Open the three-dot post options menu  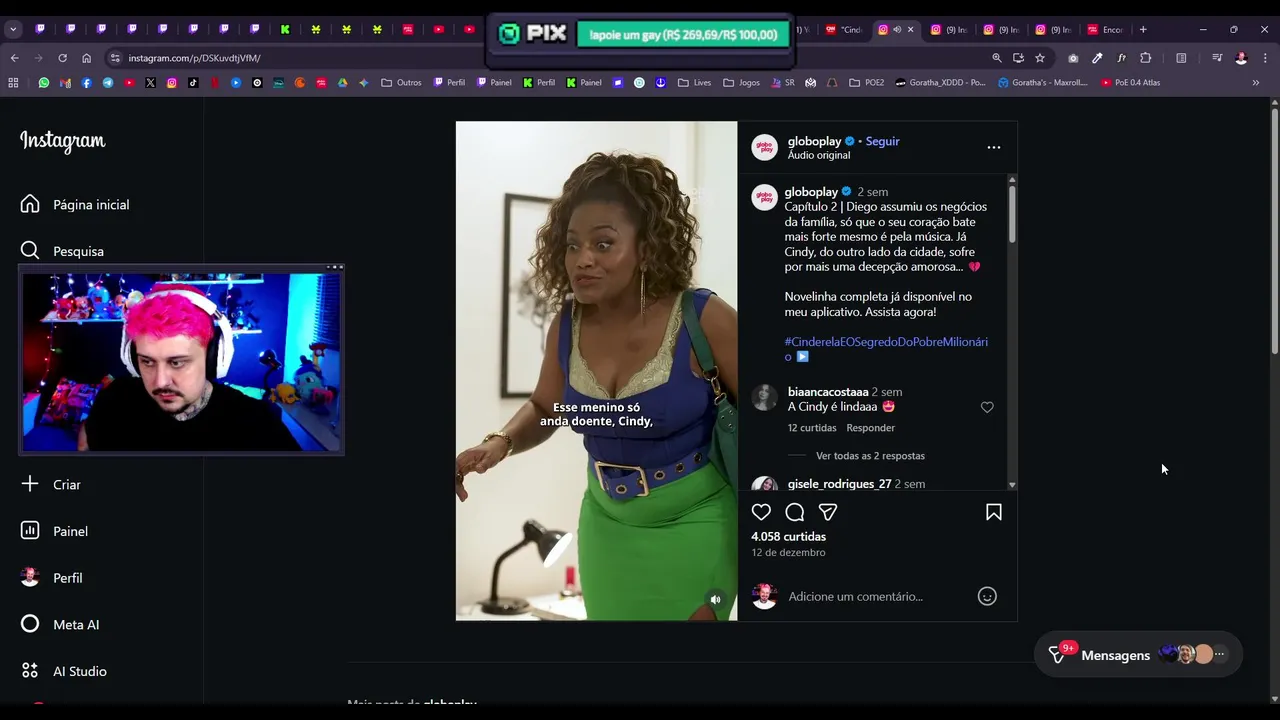[x=994, y=147]
